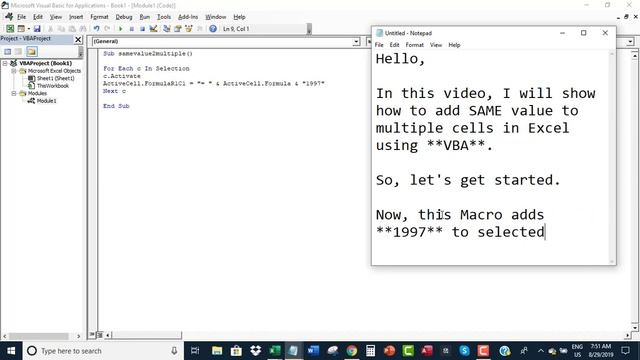Open the Add-Ins menu

tap(188, 17)
